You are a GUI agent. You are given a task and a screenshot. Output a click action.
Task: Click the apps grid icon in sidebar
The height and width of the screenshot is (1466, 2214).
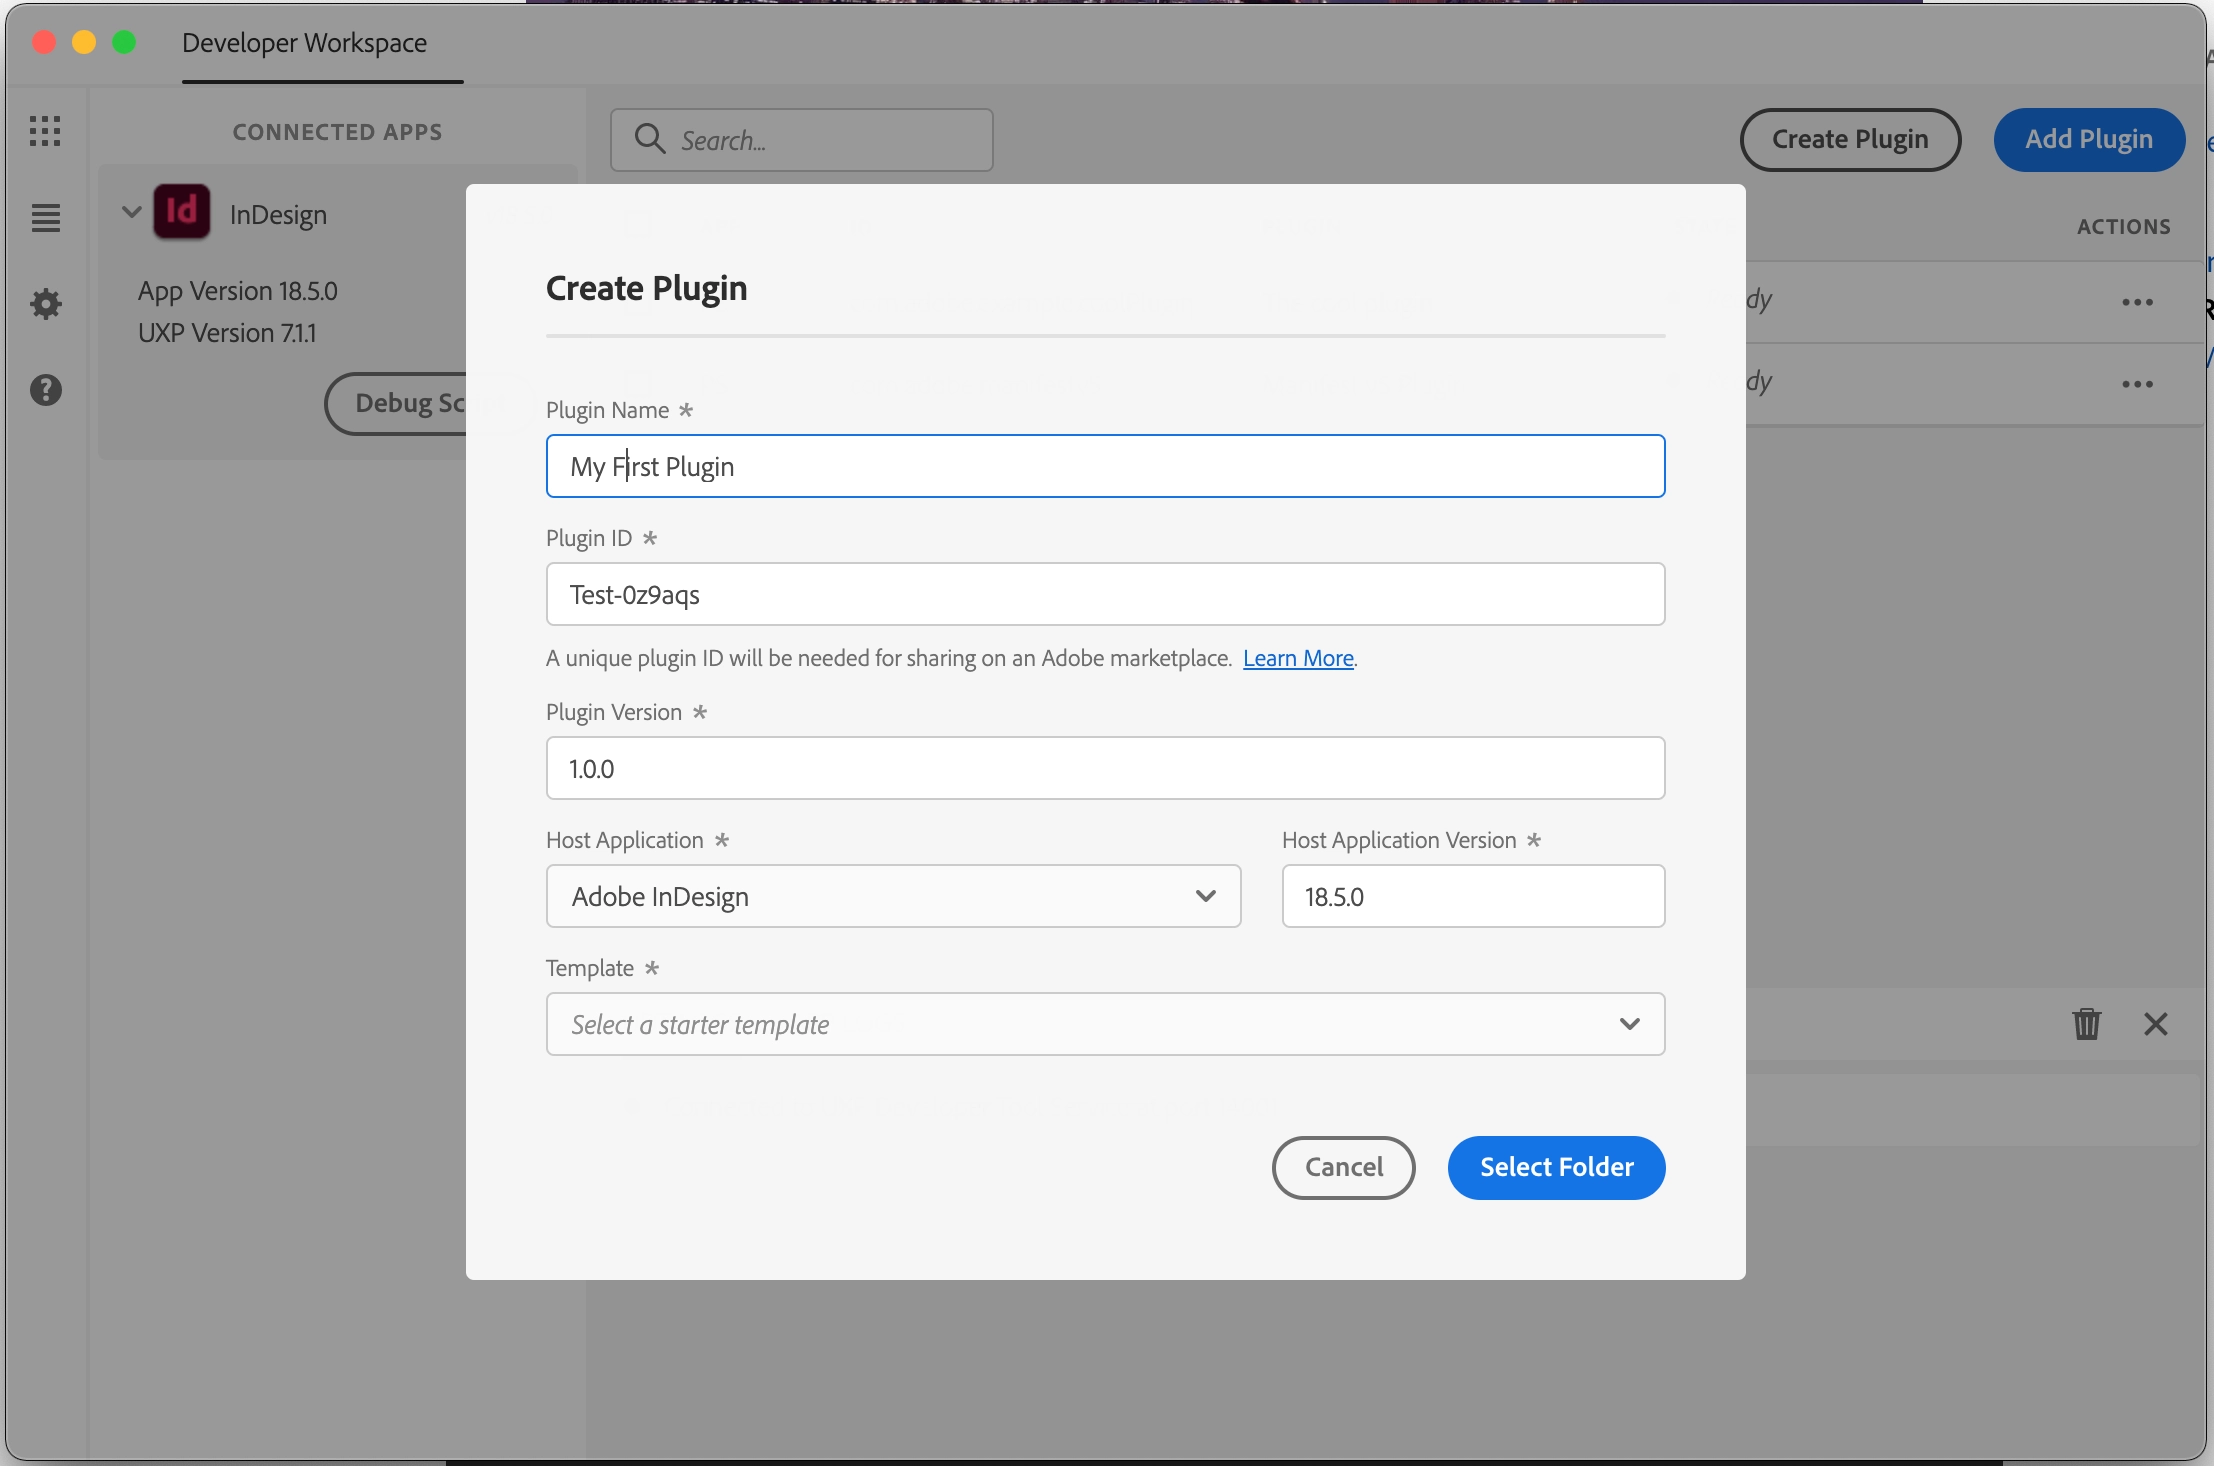coord(45,131)
